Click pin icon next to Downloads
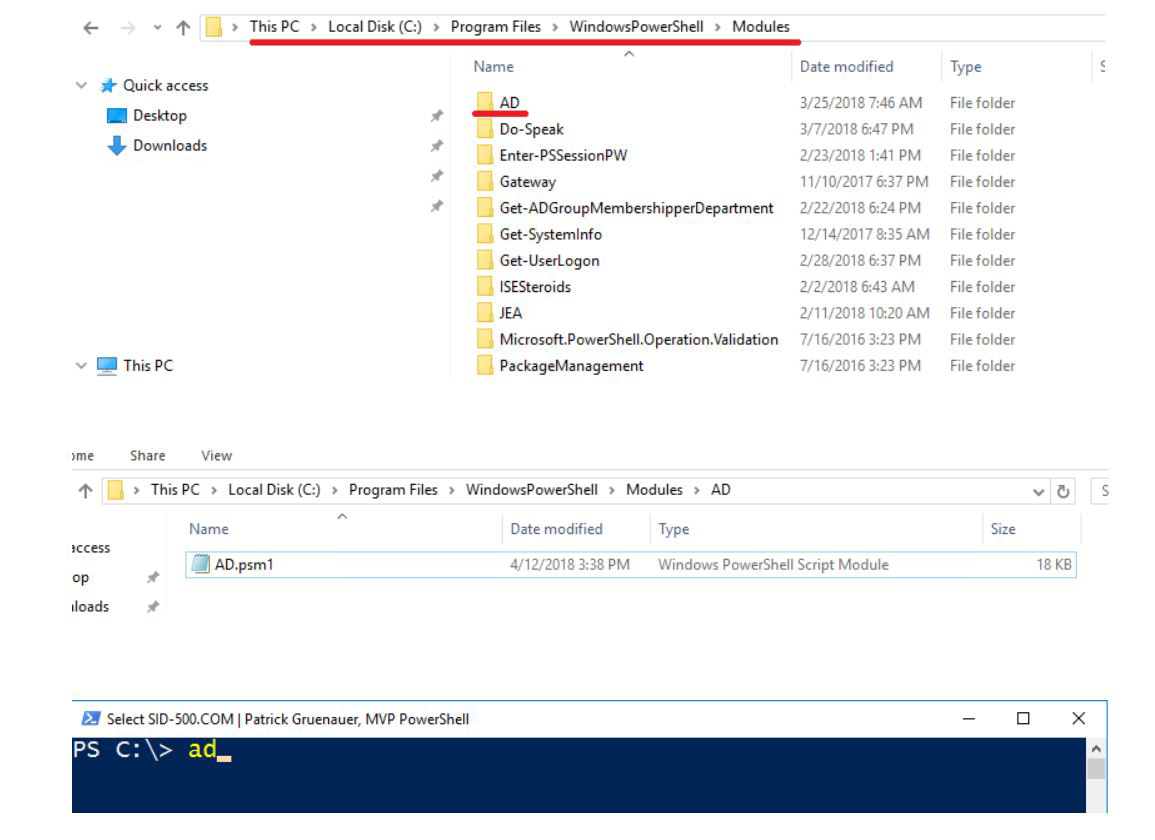1155x840 pixels. [437, 146]
